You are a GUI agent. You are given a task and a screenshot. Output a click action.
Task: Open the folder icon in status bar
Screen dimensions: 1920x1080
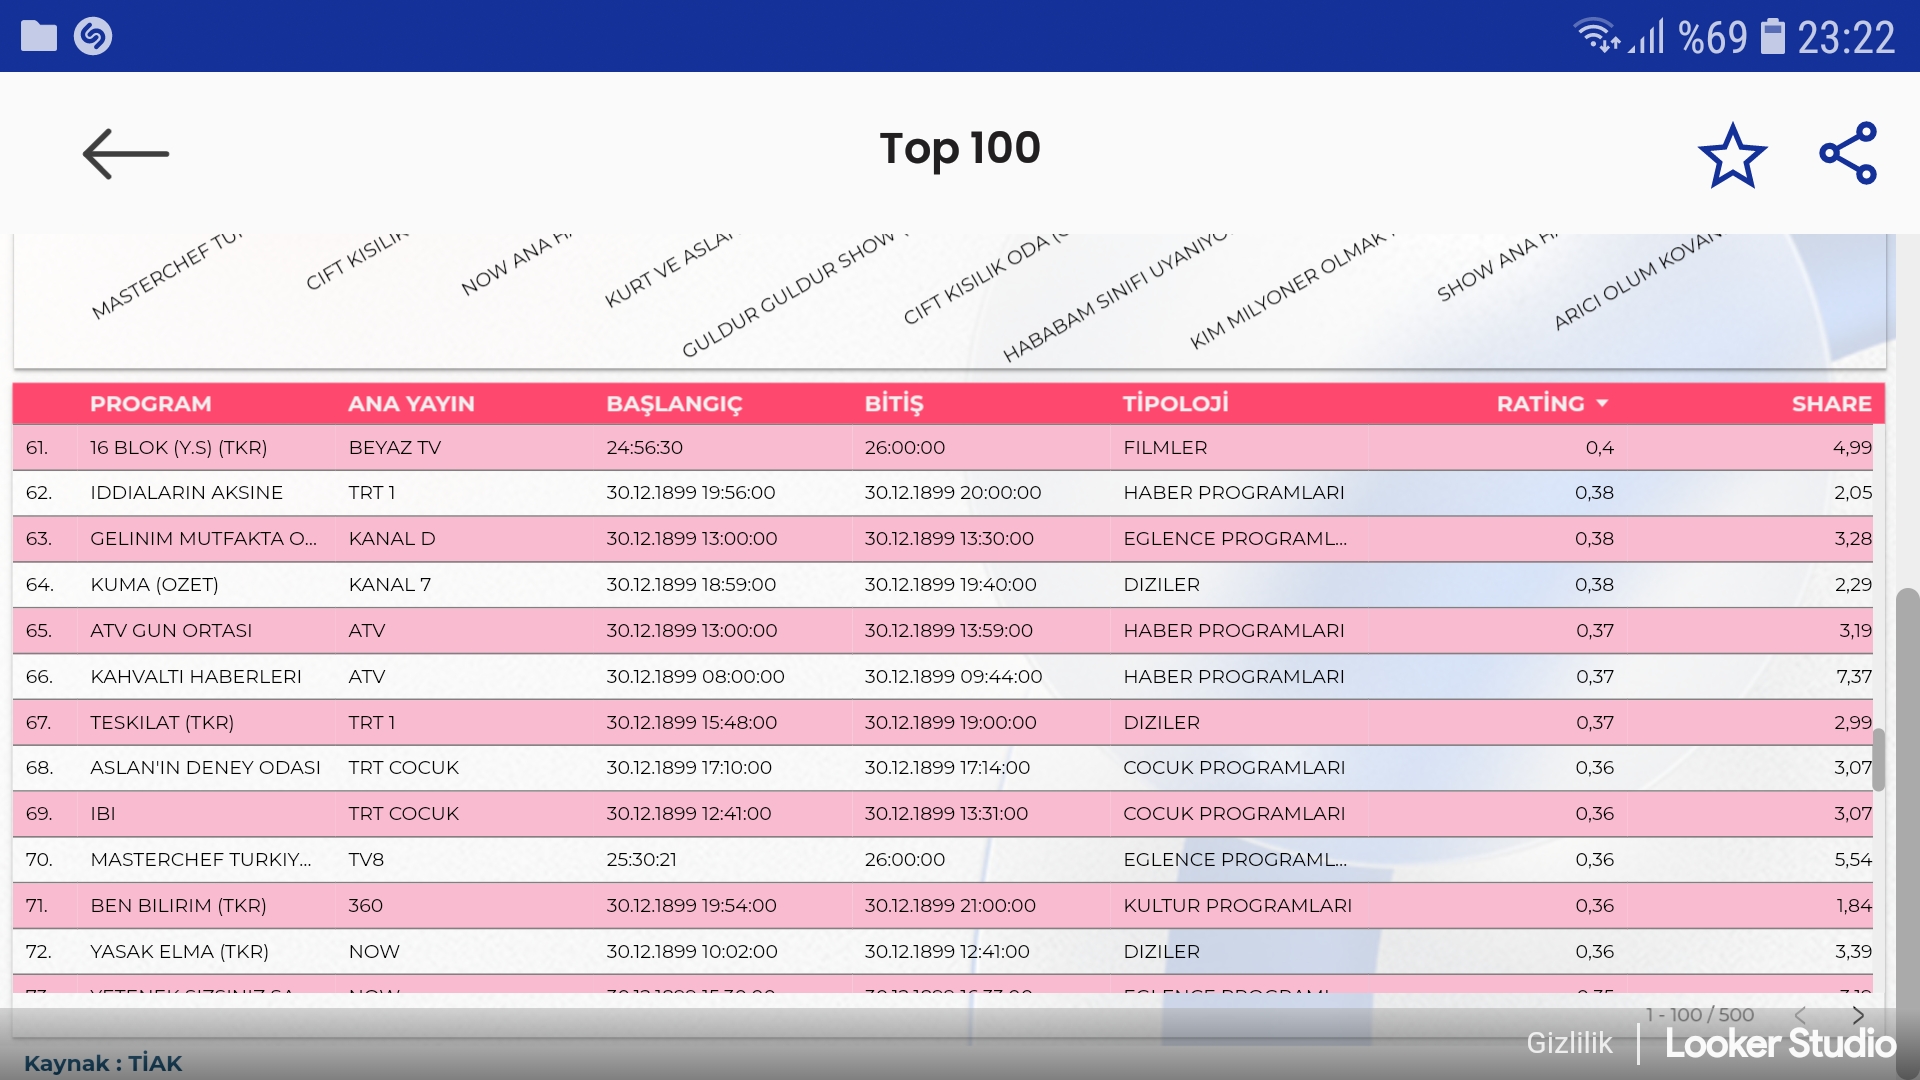coord(39,36)
